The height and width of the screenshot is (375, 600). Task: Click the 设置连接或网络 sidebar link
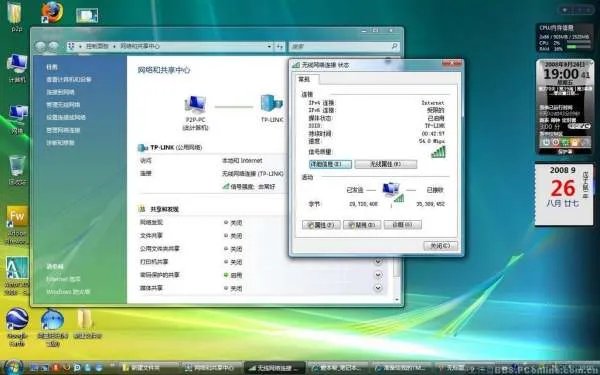66,117
